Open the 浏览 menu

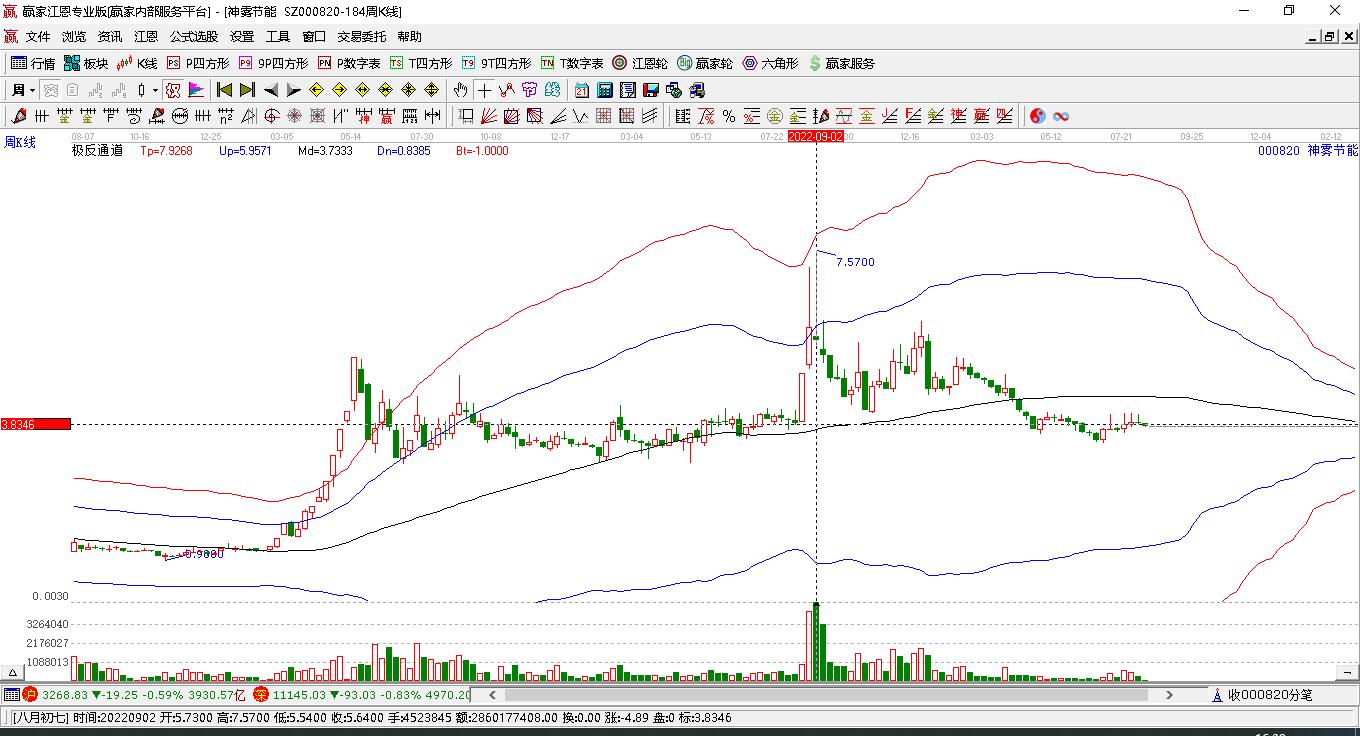74,37
